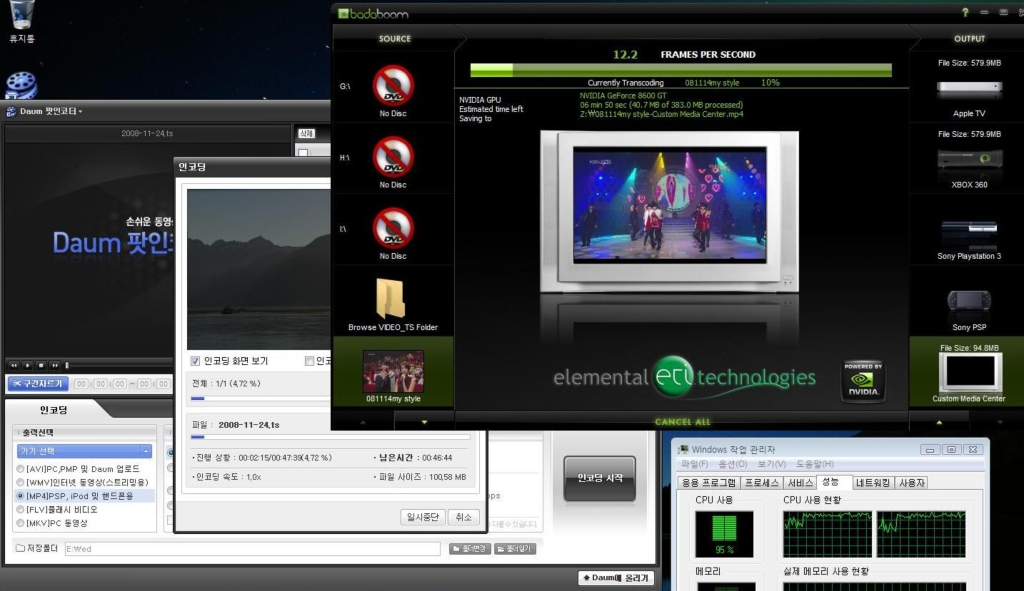Click 일시중단 pause button in encoding dialog
The image size is (1024, 591).
(x=423, y=517)
